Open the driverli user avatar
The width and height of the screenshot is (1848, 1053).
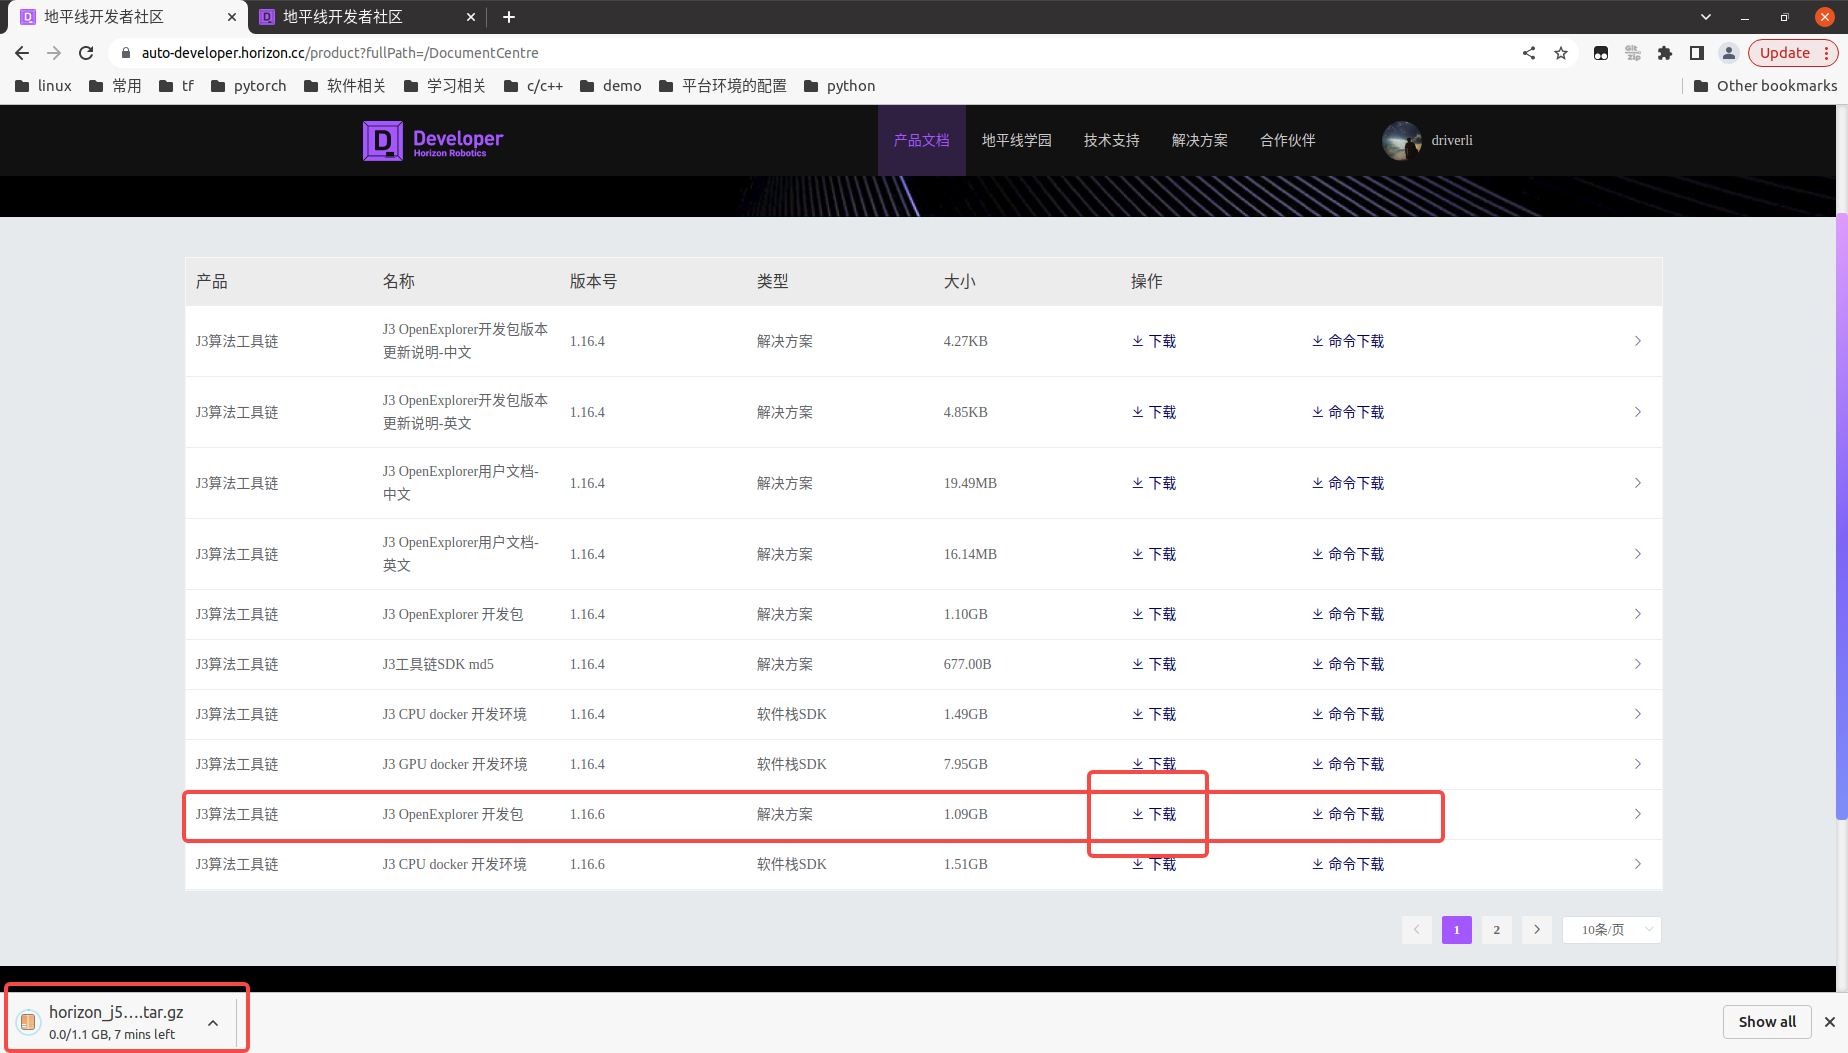[x=1402, y=141]
